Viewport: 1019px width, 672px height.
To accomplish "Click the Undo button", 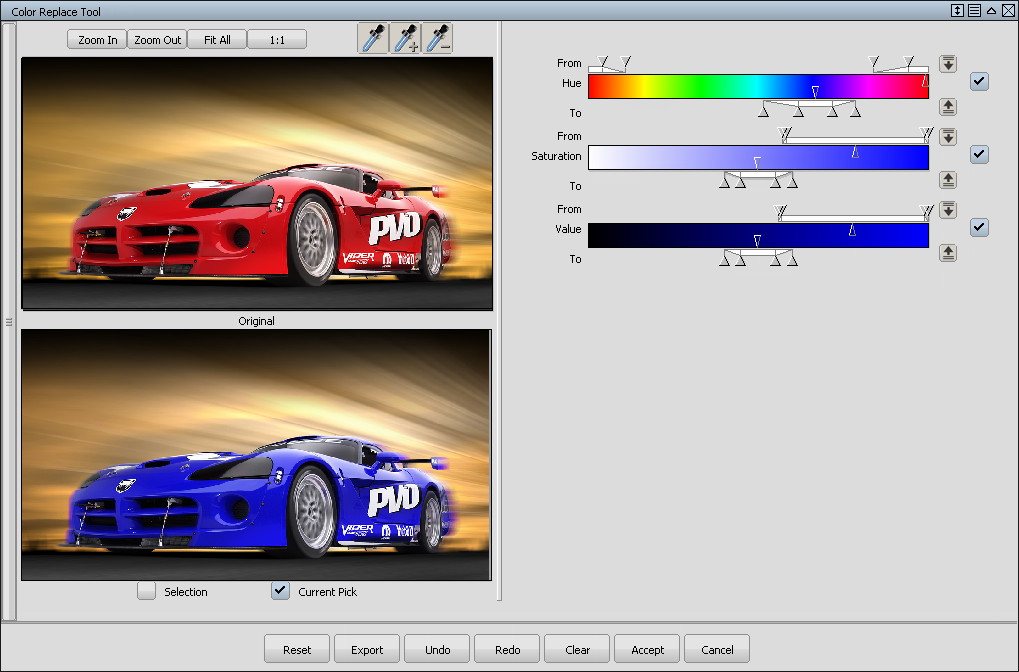I will pos(437,649).
